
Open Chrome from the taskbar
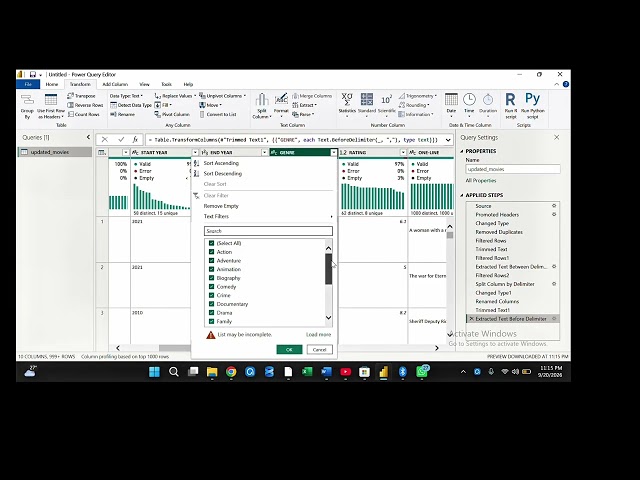click(x=231, y=372)
